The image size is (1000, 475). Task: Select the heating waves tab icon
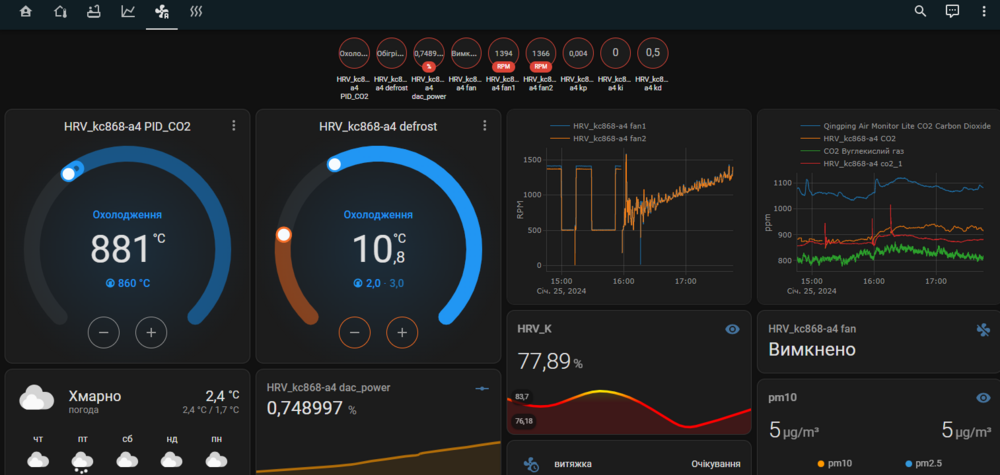click(x=196, y=11)
